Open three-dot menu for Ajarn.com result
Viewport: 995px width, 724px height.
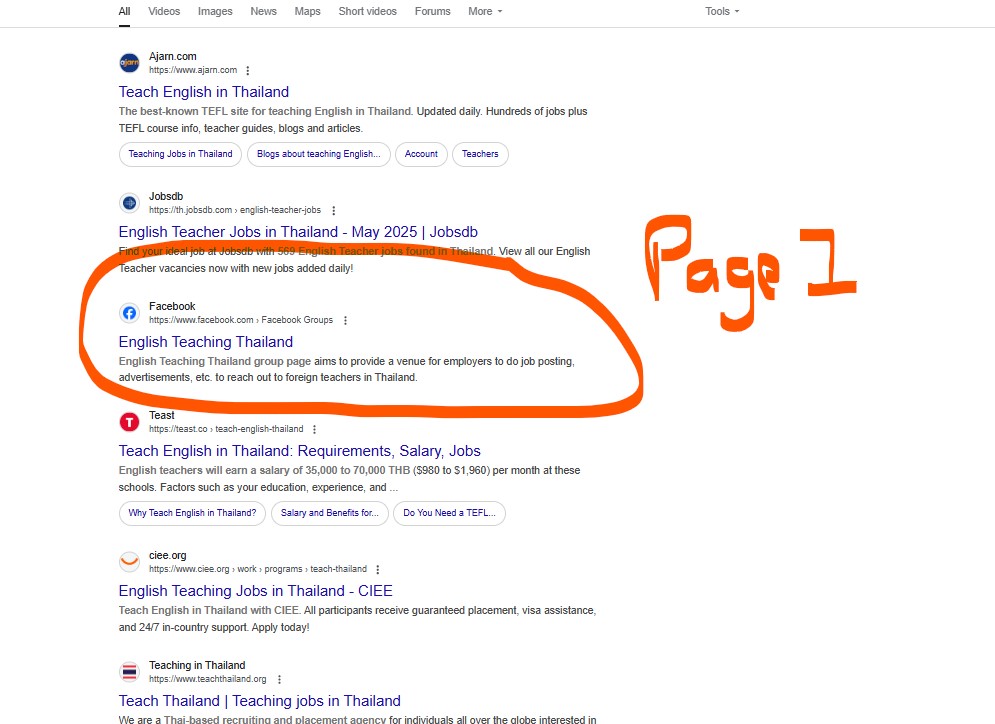(247, 70)
